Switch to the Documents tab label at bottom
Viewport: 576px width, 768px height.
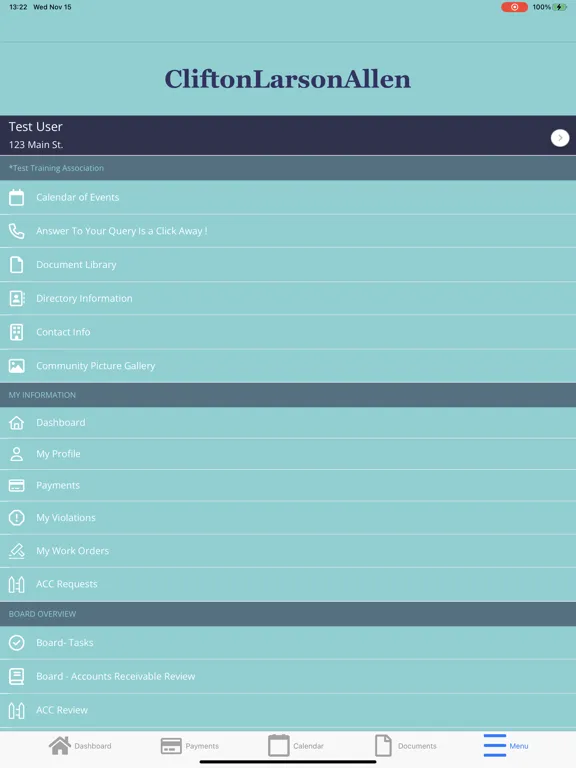tap(417, 746)
